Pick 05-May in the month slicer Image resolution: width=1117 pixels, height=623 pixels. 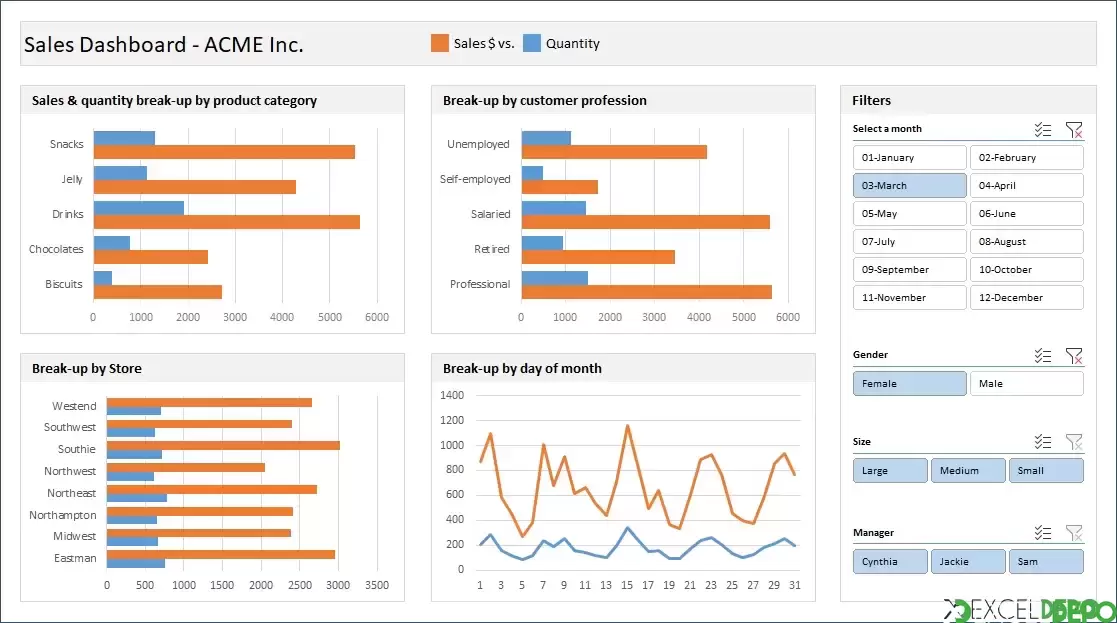tap(910, 214)
